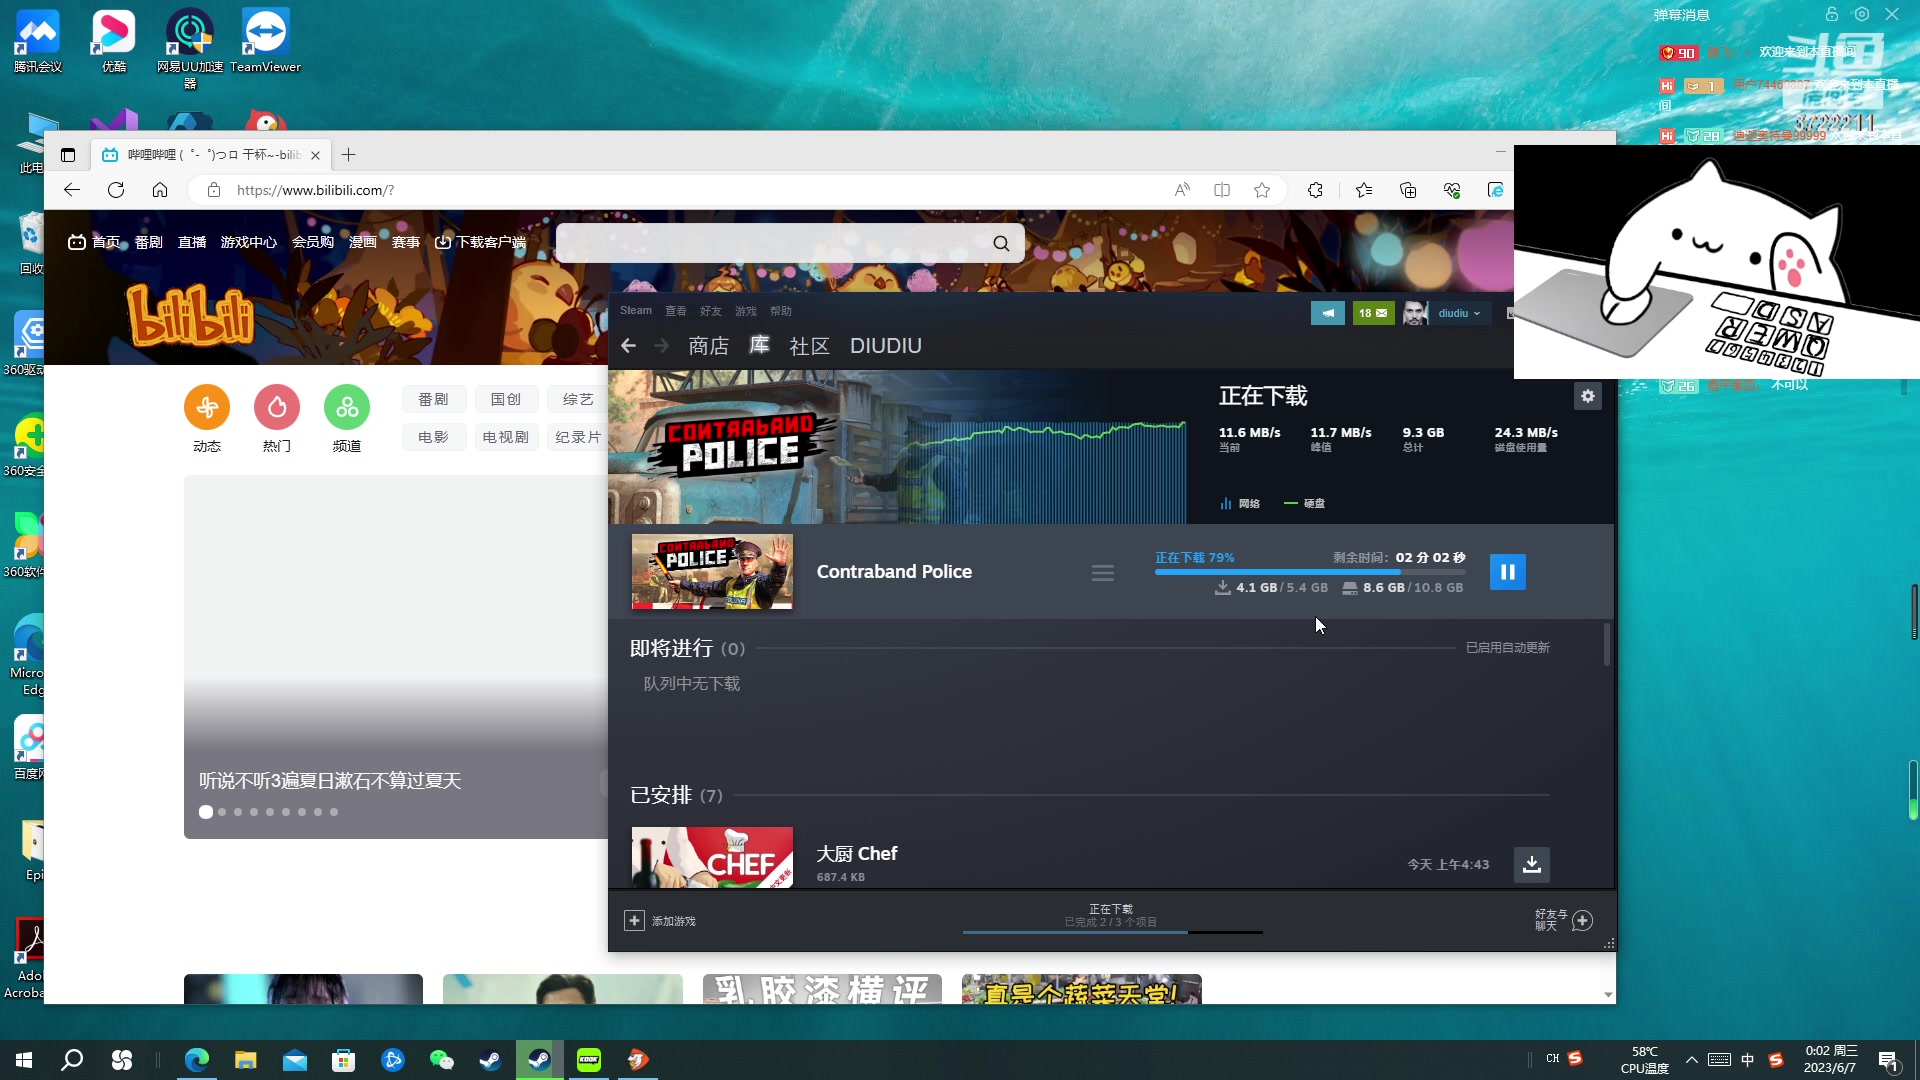The width and height of the screenshot is (1920, 1080).
Task: Open the 游戏 menu in Steam
Action: tap(746, 311)
